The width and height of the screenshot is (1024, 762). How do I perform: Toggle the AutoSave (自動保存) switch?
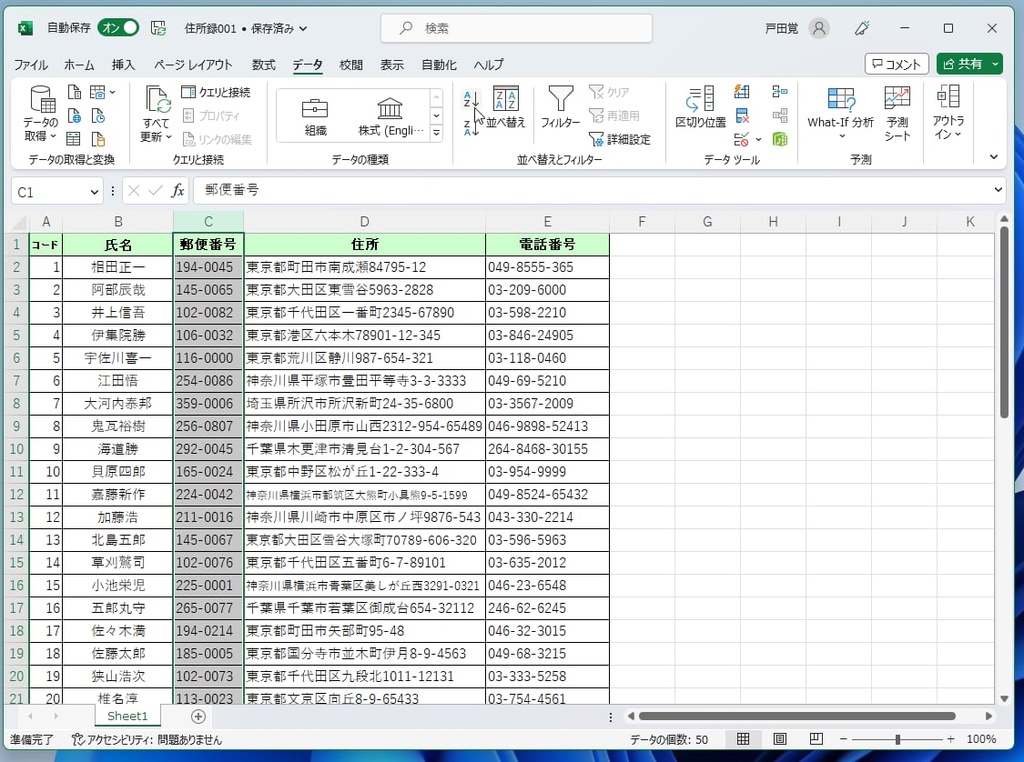tap(118, 27)
